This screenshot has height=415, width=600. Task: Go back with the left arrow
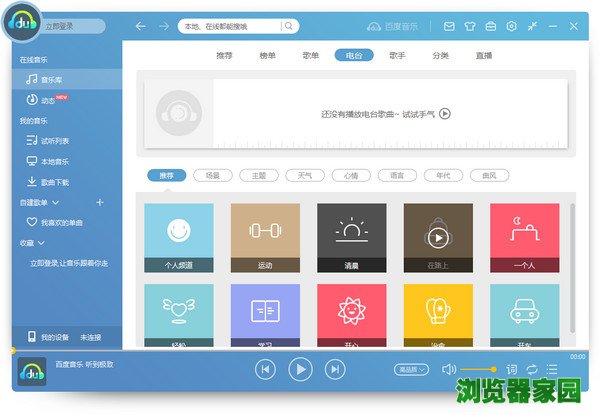point(140,26)
